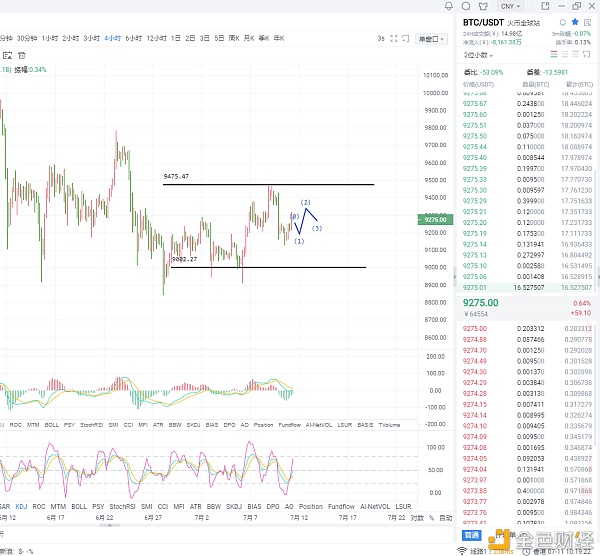
Task: Select the drawing tools icon above the chart
Action: click(x=7, y=55)
